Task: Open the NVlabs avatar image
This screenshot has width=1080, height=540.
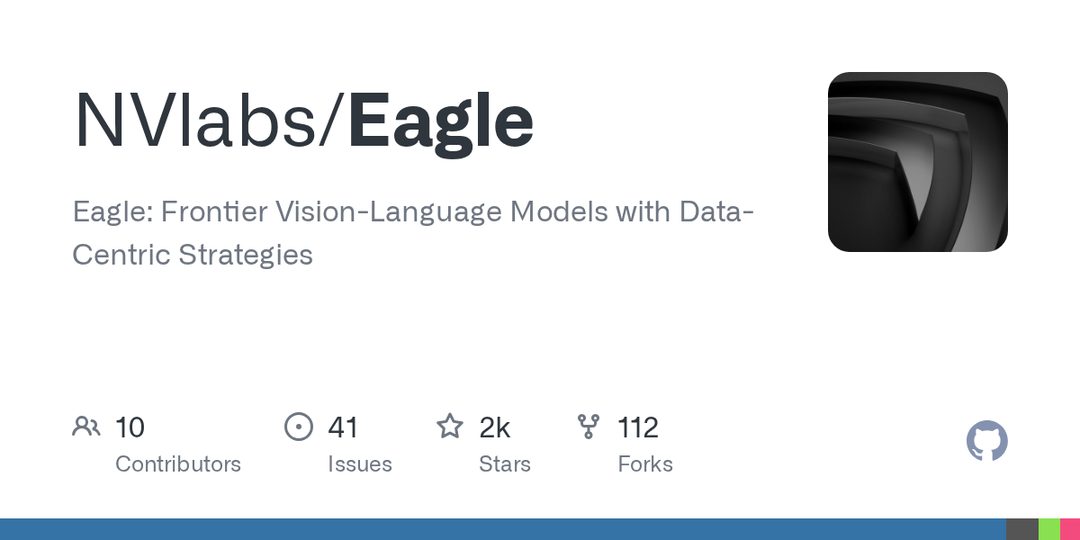Action: [917, 162]
